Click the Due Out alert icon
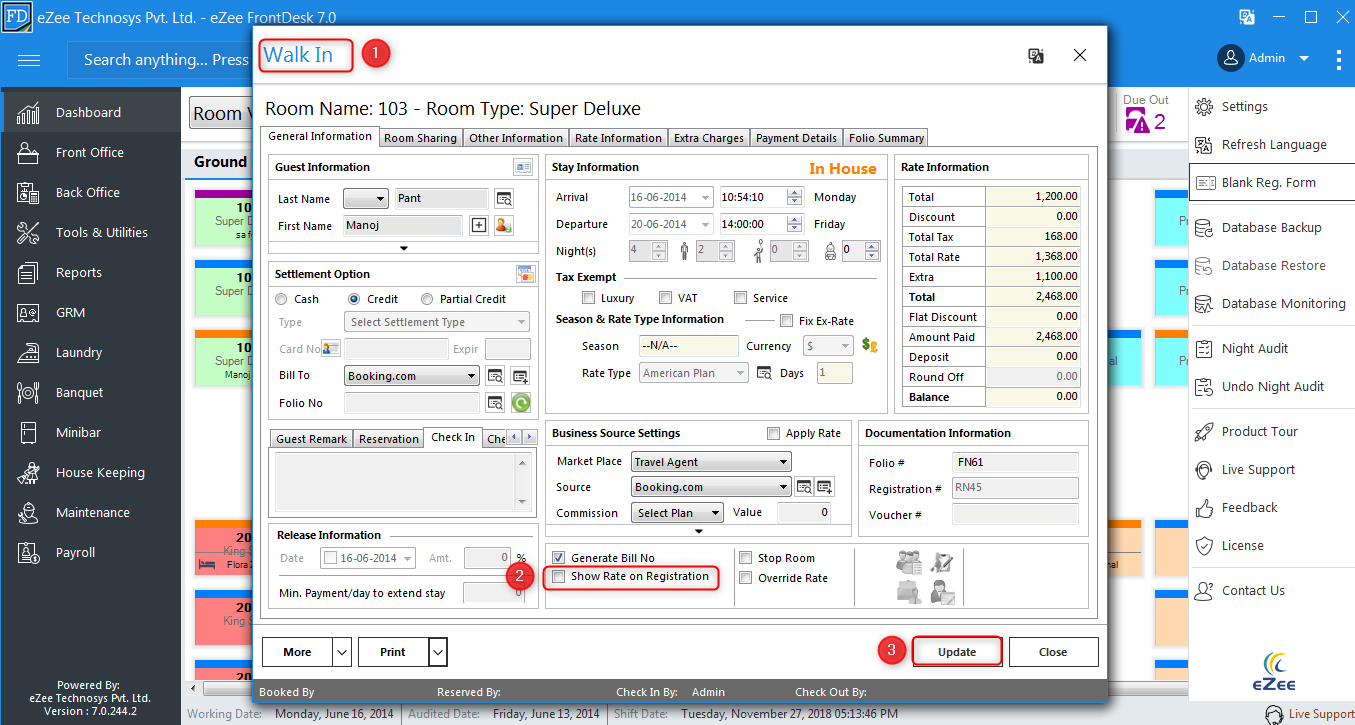This screenshot has width=1355, height=725. 1137,122
